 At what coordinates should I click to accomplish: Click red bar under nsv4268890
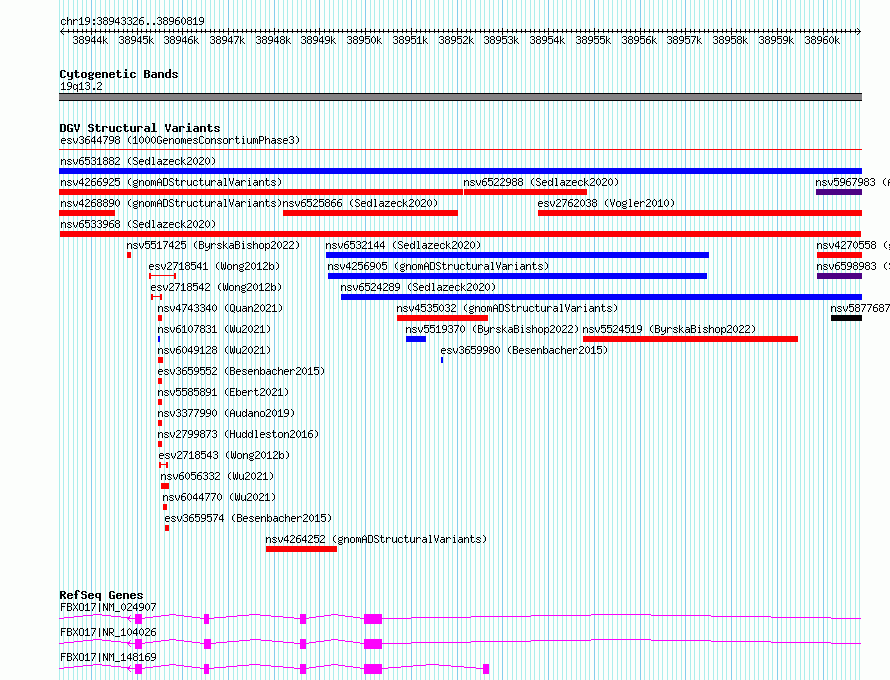(x=87, y=213)
